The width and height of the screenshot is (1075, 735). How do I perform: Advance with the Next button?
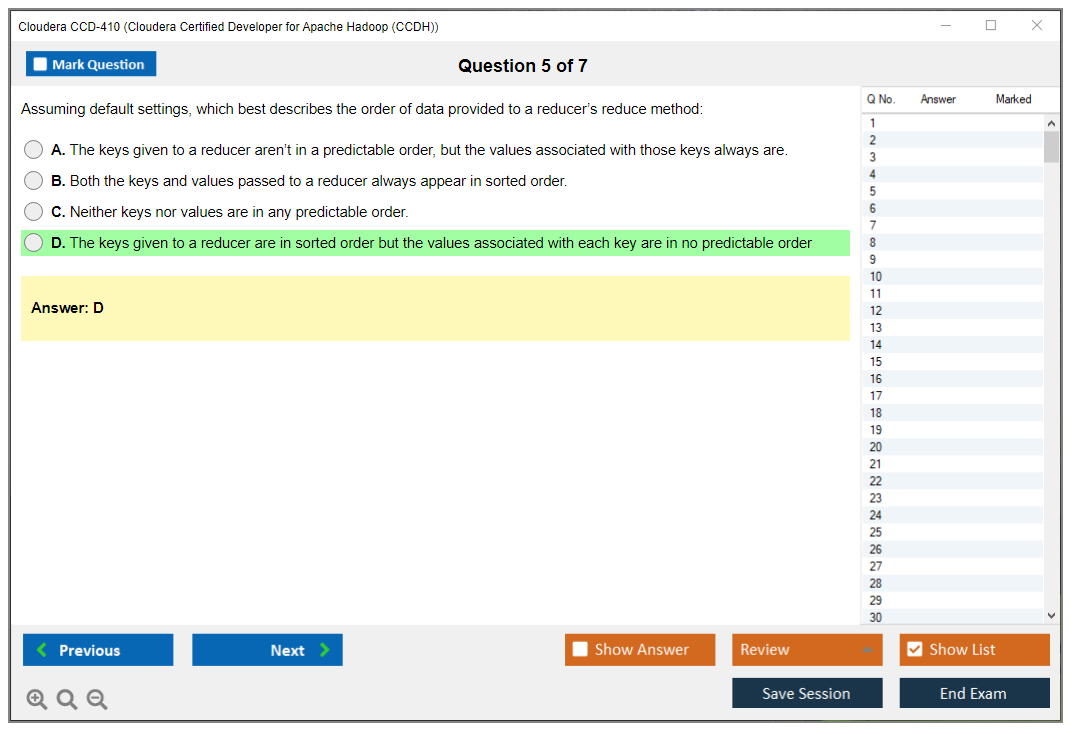pyautogui.click(x=267, y=650)
